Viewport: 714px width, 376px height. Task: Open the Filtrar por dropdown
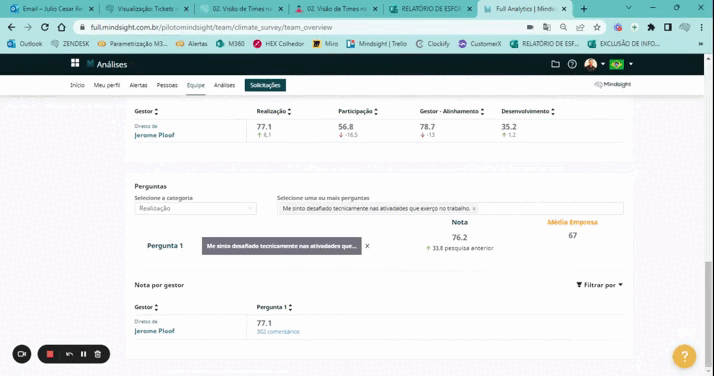click(599, 285)
